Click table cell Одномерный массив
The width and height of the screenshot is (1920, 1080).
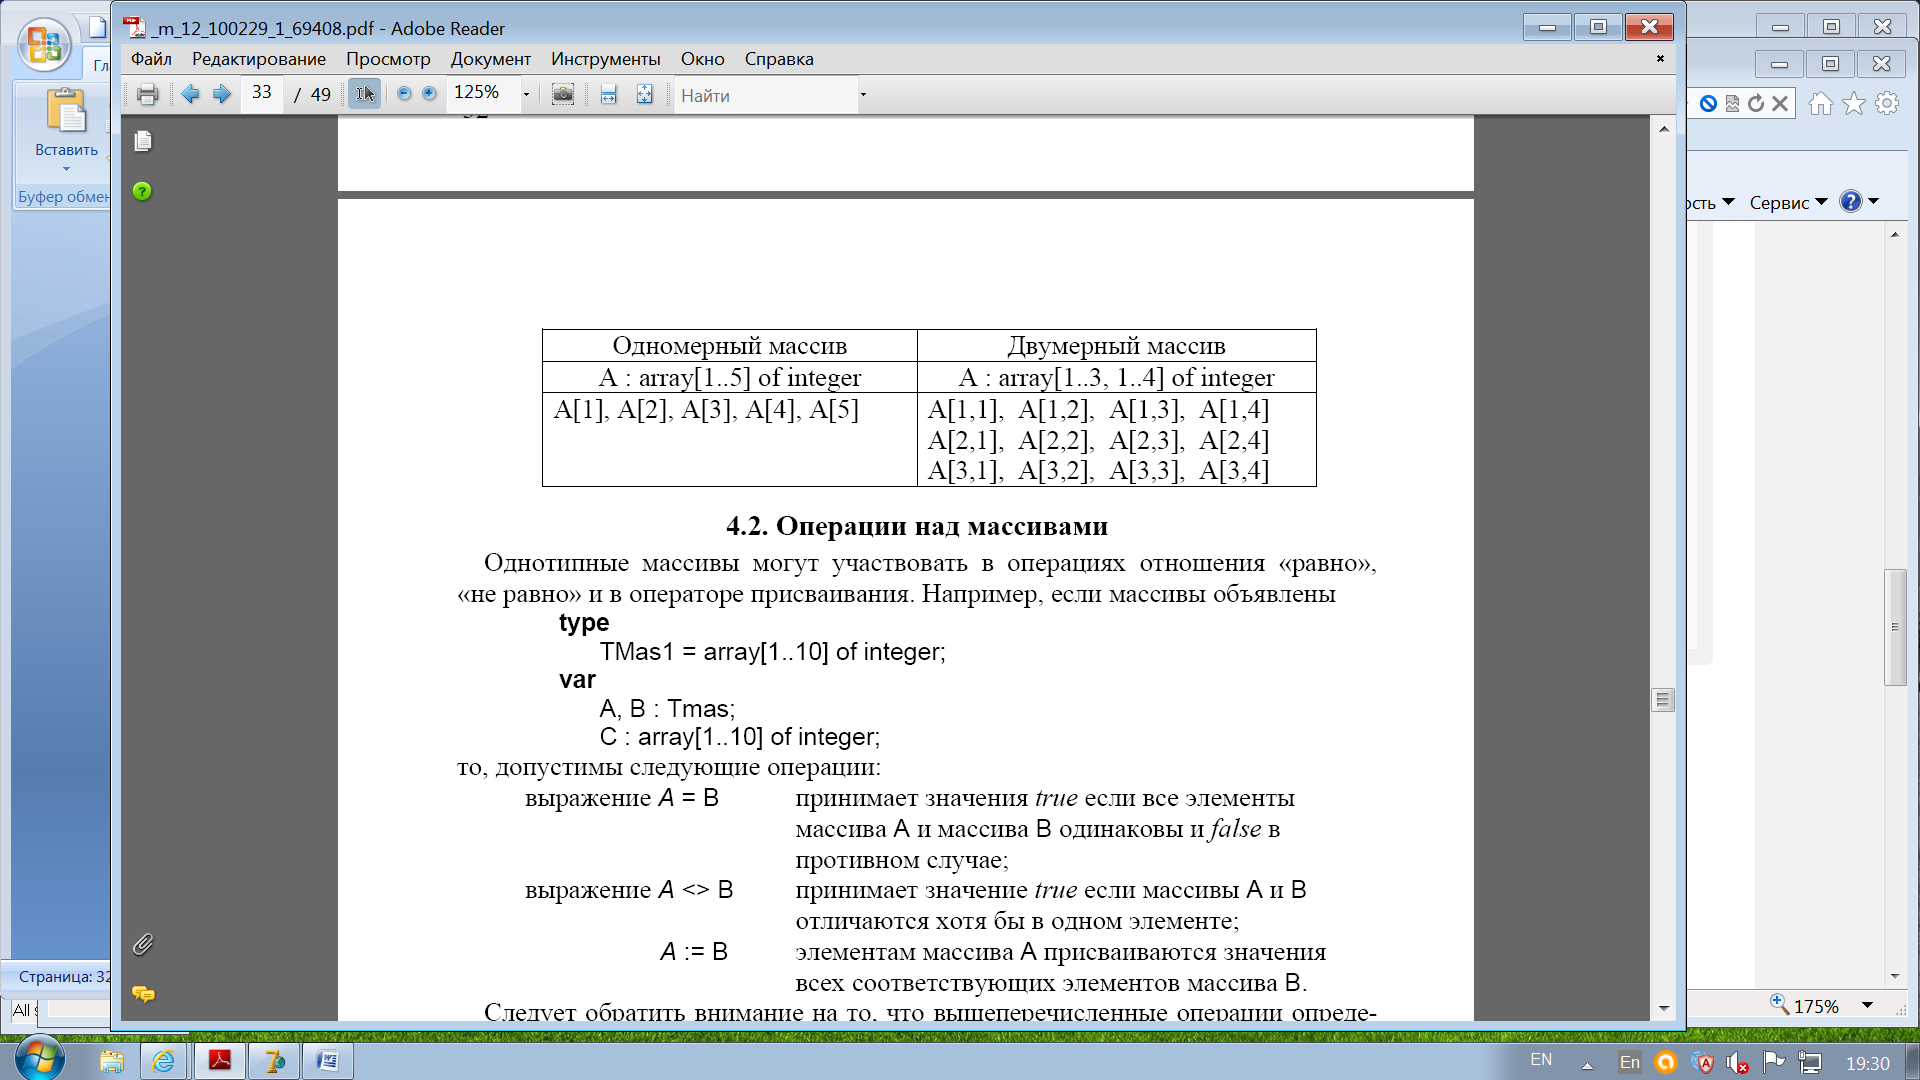[730, 346]
